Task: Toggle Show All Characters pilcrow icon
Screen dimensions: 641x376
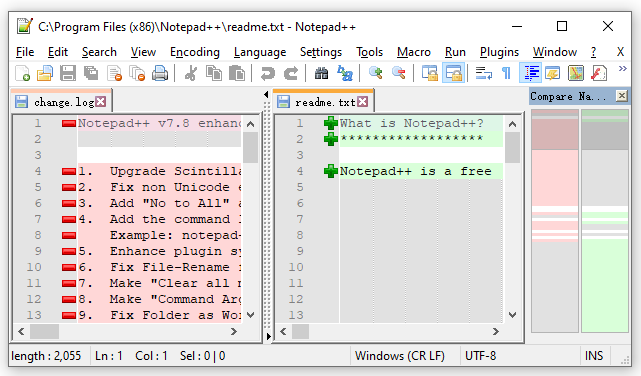Action: (x=507, y=74)
